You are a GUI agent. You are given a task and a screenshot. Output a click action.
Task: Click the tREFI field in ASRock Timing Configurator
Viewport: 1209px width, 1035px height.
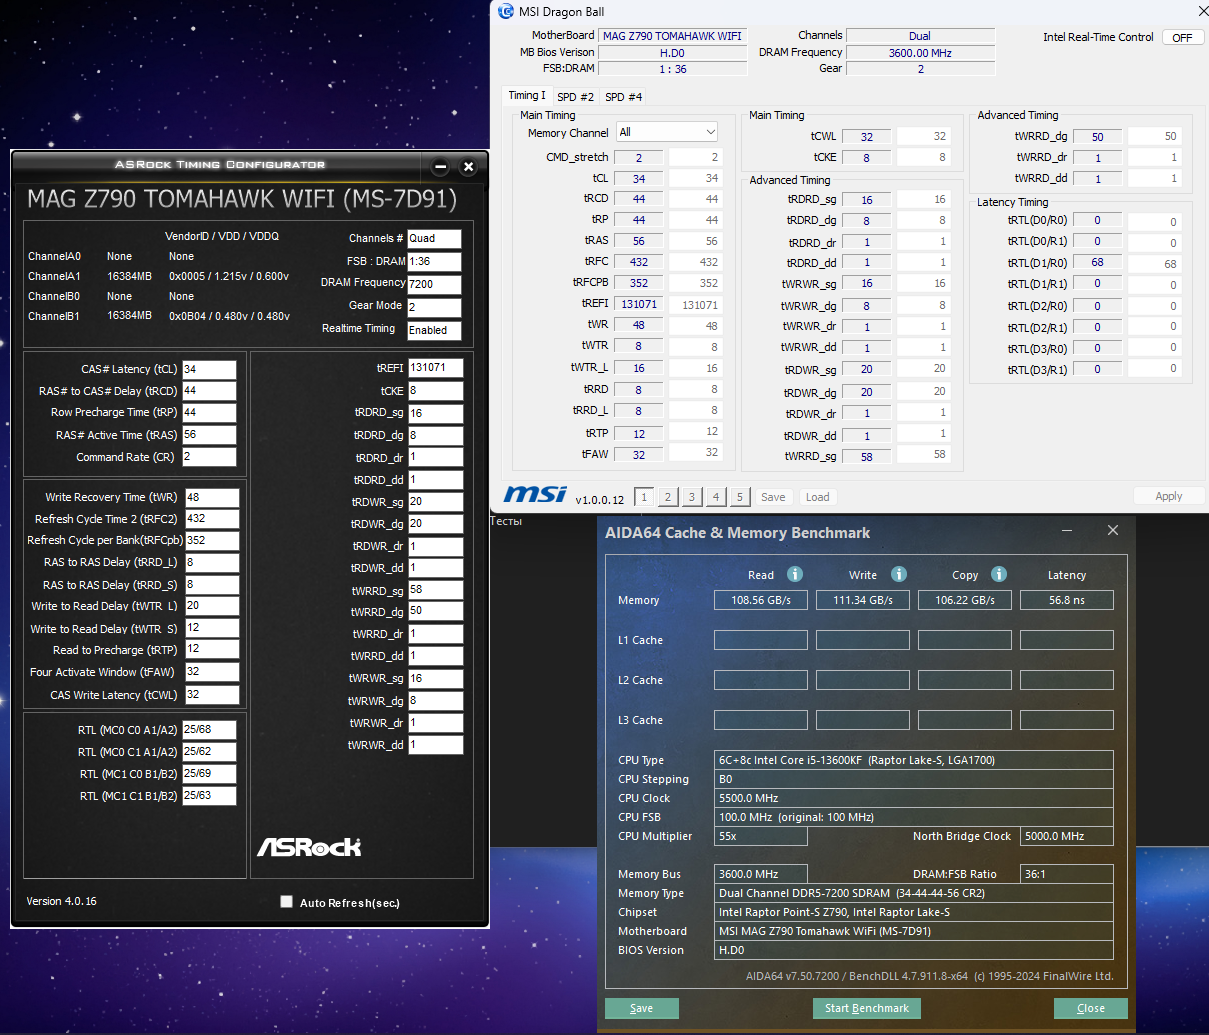[435, 367]
